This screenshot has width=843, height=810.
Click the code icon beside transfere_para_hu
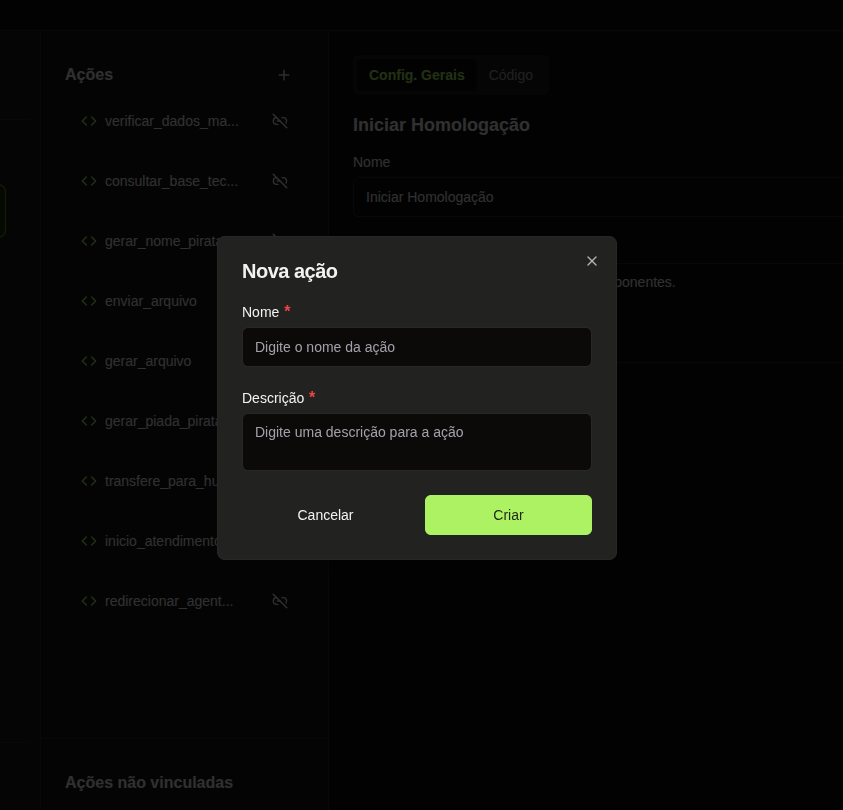click(x=89, y=481)
